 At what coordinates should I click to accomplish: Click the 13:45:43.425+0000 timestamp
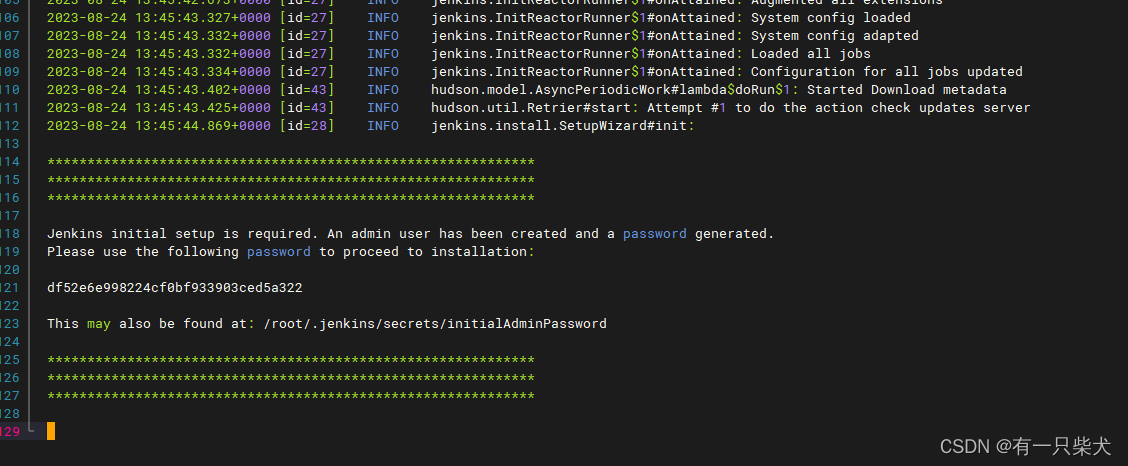tap(203, 108)
